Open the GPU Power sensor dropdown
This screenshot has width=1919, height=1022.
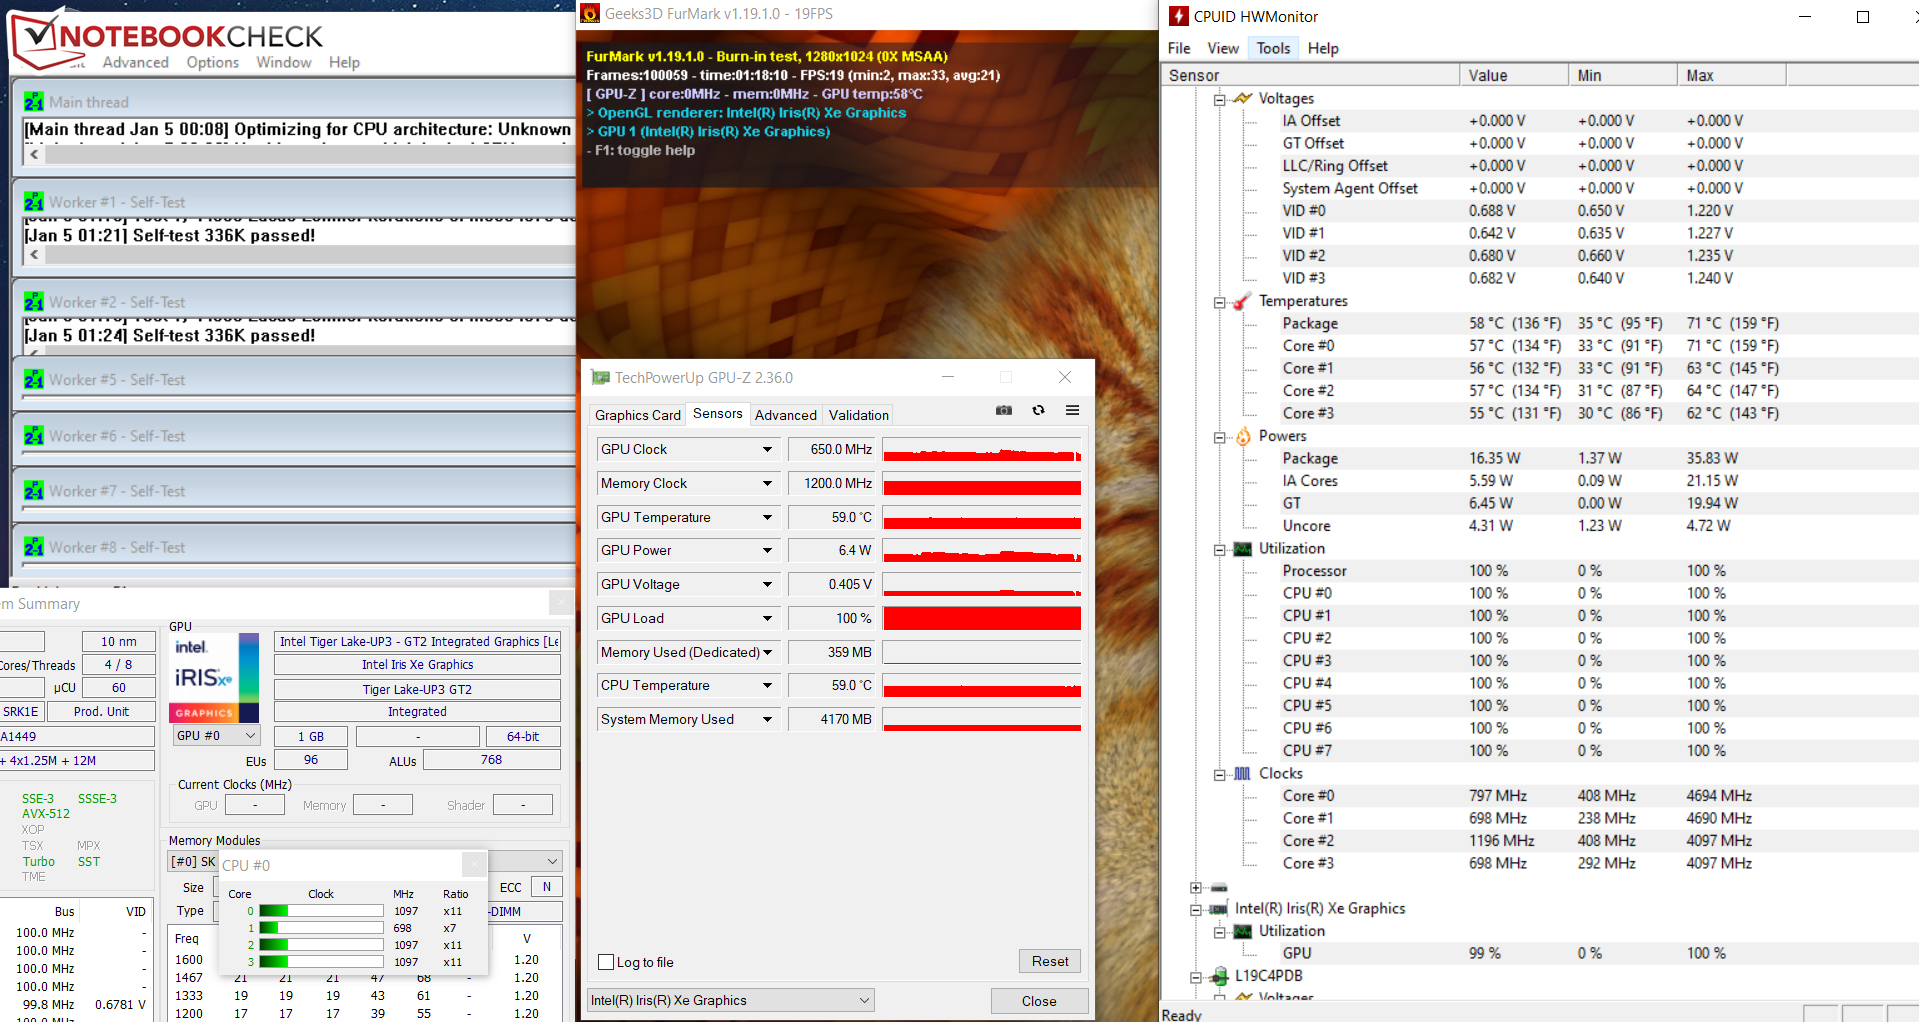click(767, 550)
